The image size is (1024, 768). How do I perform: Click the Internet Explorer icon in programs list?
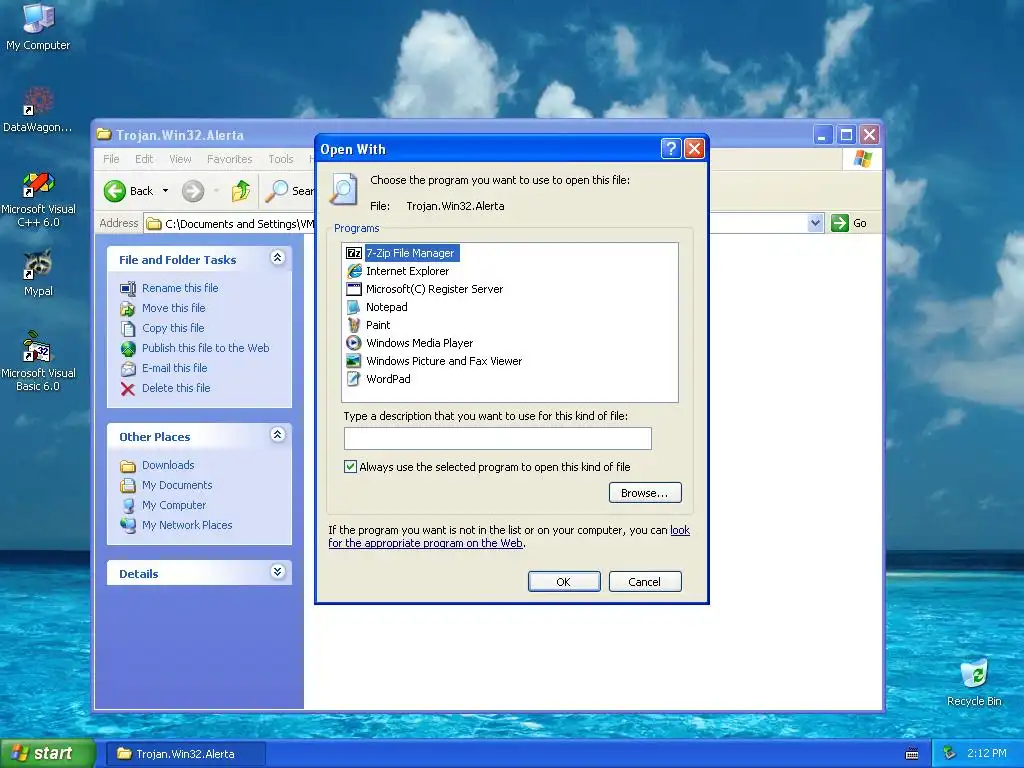[354, 271]
